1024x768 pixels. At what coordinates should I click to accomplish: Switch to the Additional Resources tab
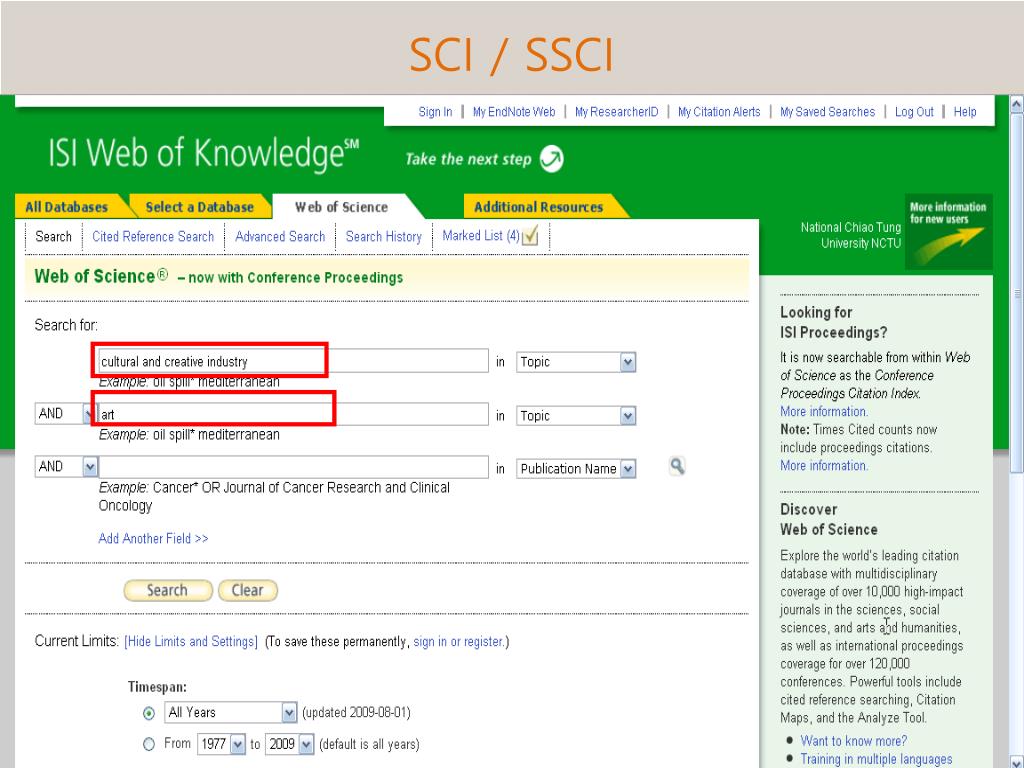(x=539, y=207)
